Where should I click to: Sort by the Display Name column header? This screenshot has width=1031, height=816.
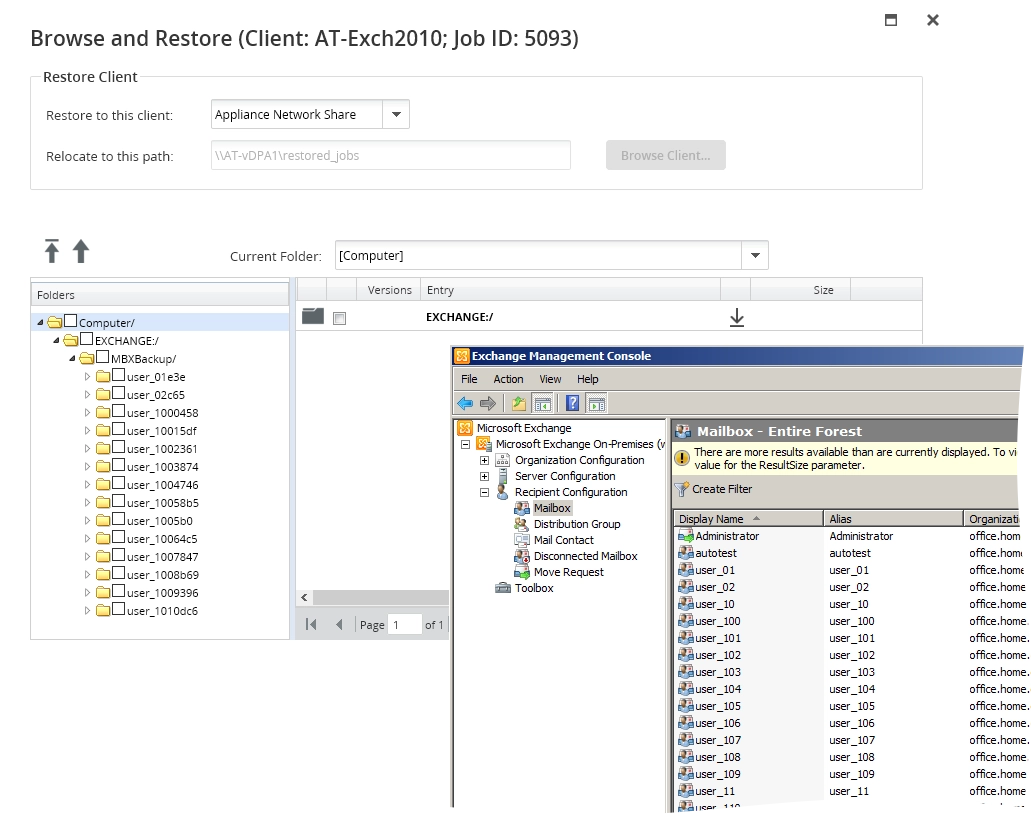click(x=749, y=519)
